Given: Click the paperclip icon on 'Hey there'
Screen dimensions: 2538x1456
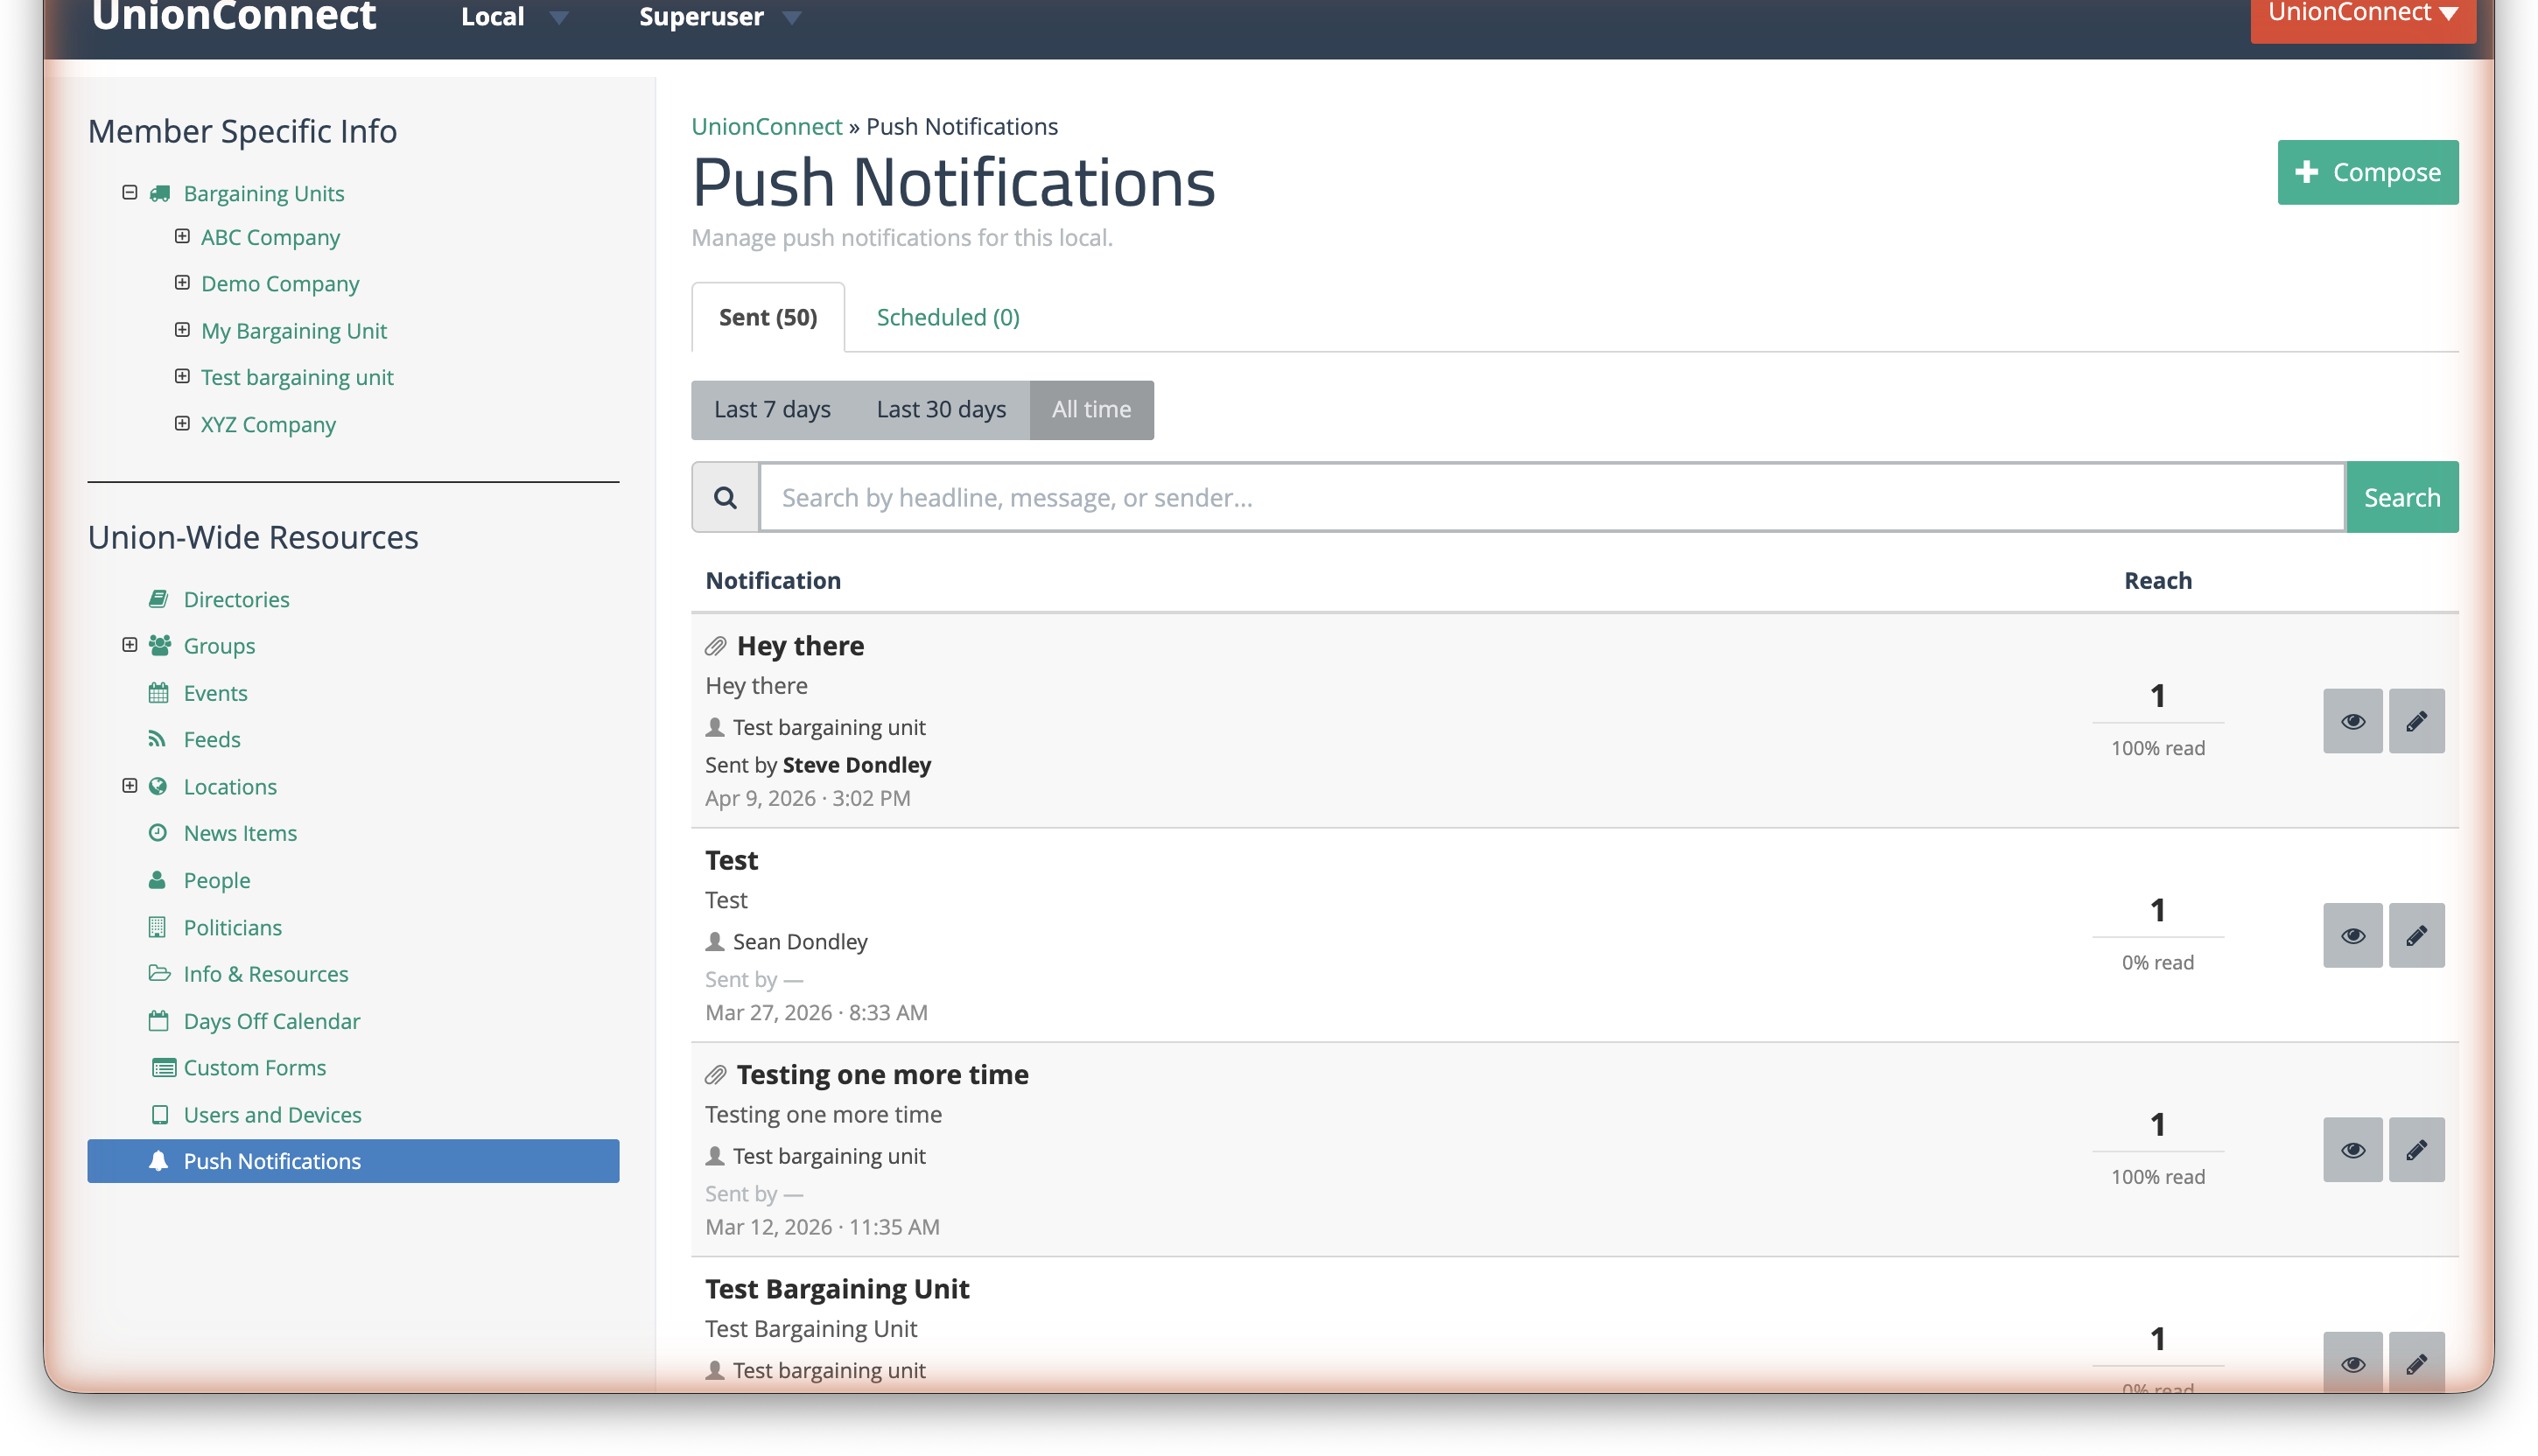Looking at the screenshot, I should pos(716,647).
